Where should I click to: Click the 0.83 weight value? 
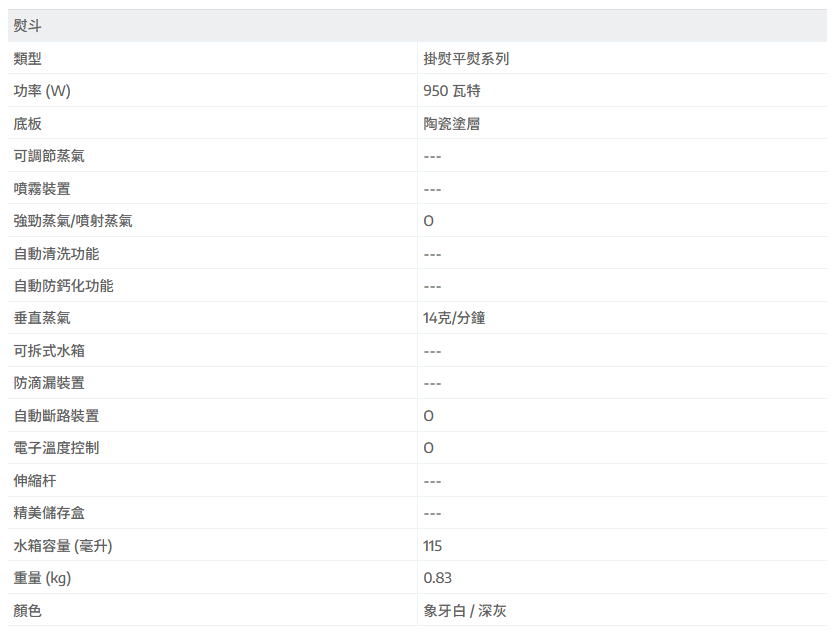click(x=437, y=578)
